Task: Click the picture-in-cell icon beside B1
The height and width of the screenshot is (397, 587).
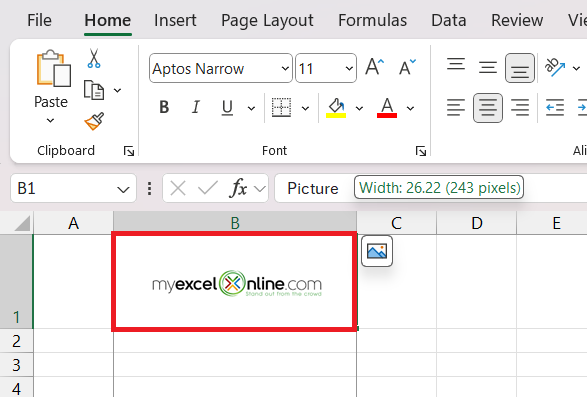Action: click(377, 251)
